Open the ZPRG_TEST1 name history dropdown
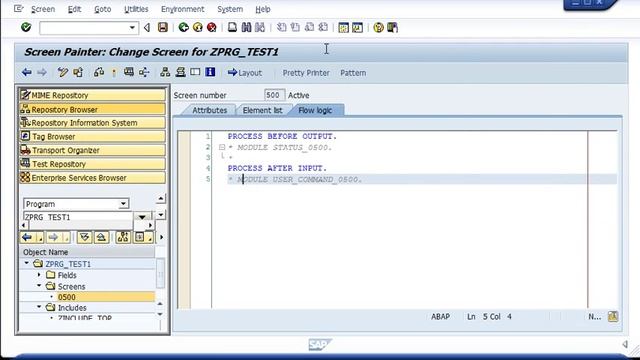This screenshot has width=640, height=360. pyautogui.click(x=142, y=217)
